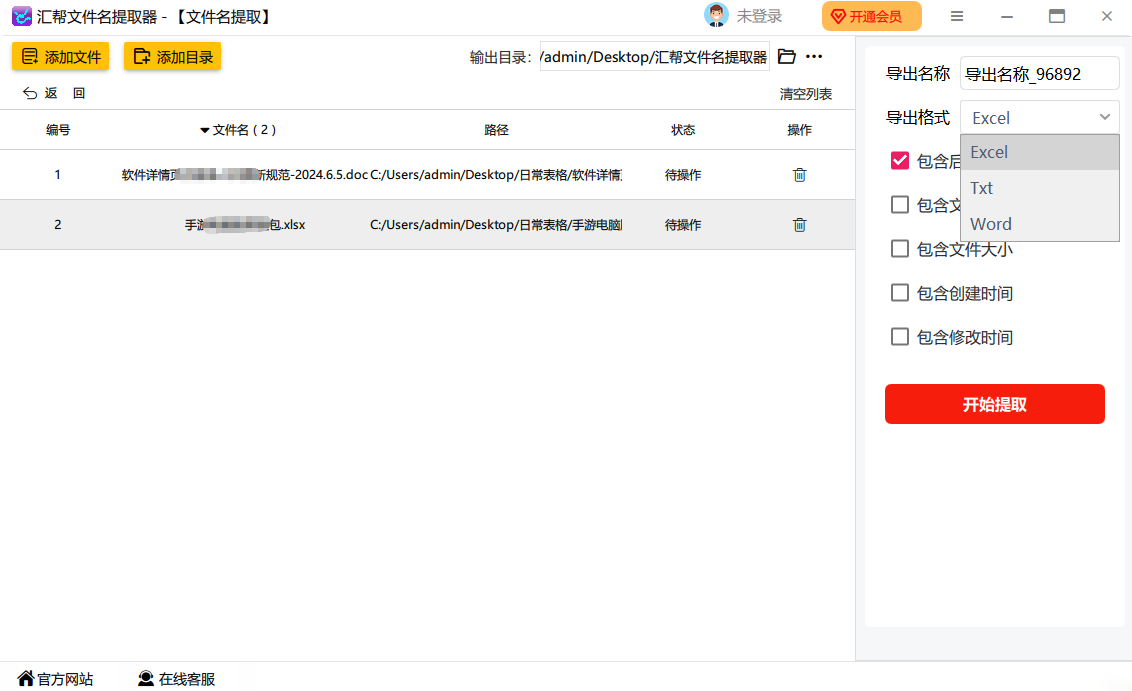
Task: Open the output directory folder icon
Action: tap(787, 57)
